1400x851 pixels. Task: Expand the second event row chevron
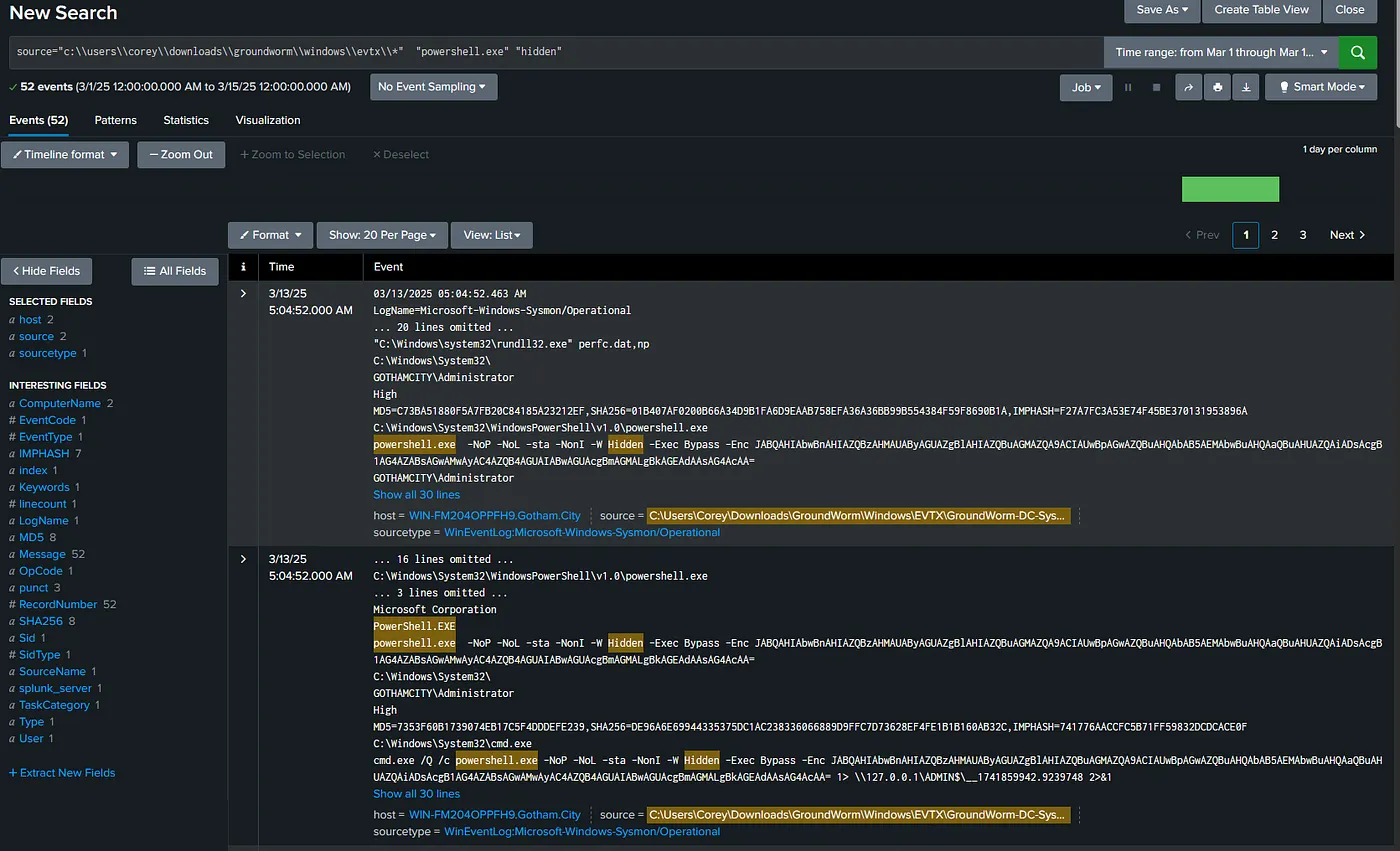(x=243, y=559)
